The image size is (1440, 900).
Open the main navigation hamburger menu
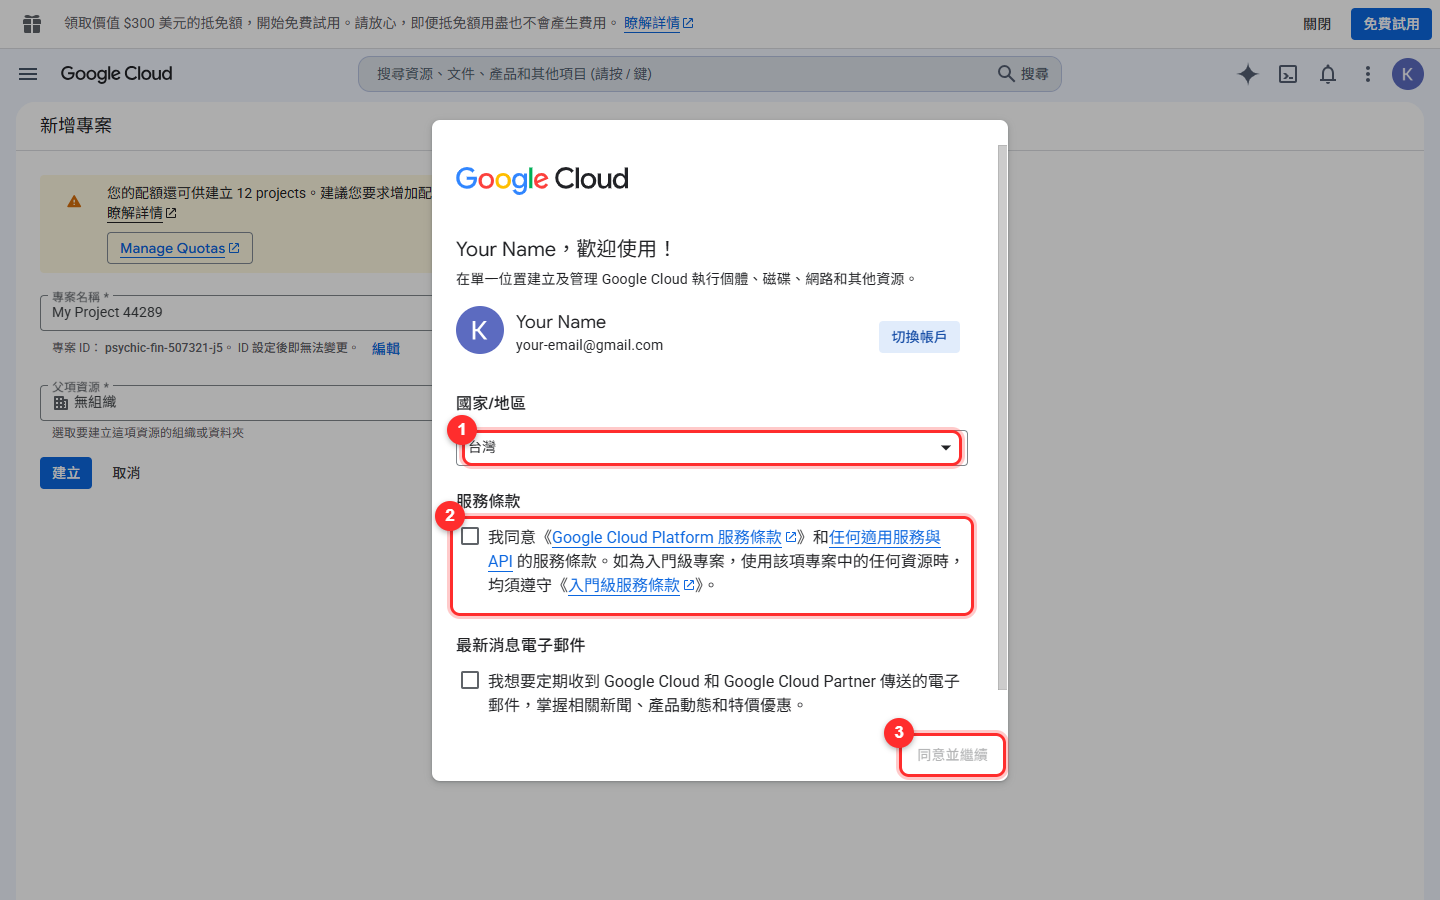pos(28,74)
